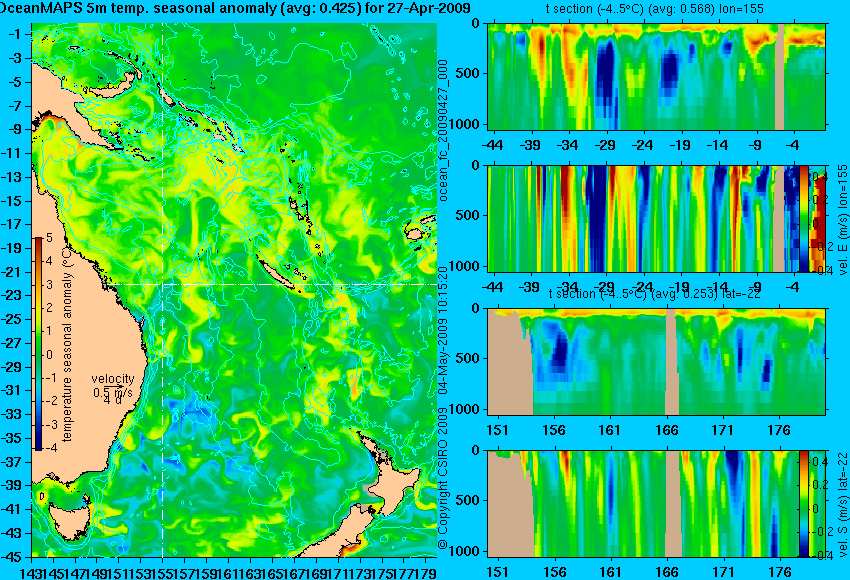Click the '-11' latitude tick on the map axis
Screen dimensions: 850x580
coord(13,153)
